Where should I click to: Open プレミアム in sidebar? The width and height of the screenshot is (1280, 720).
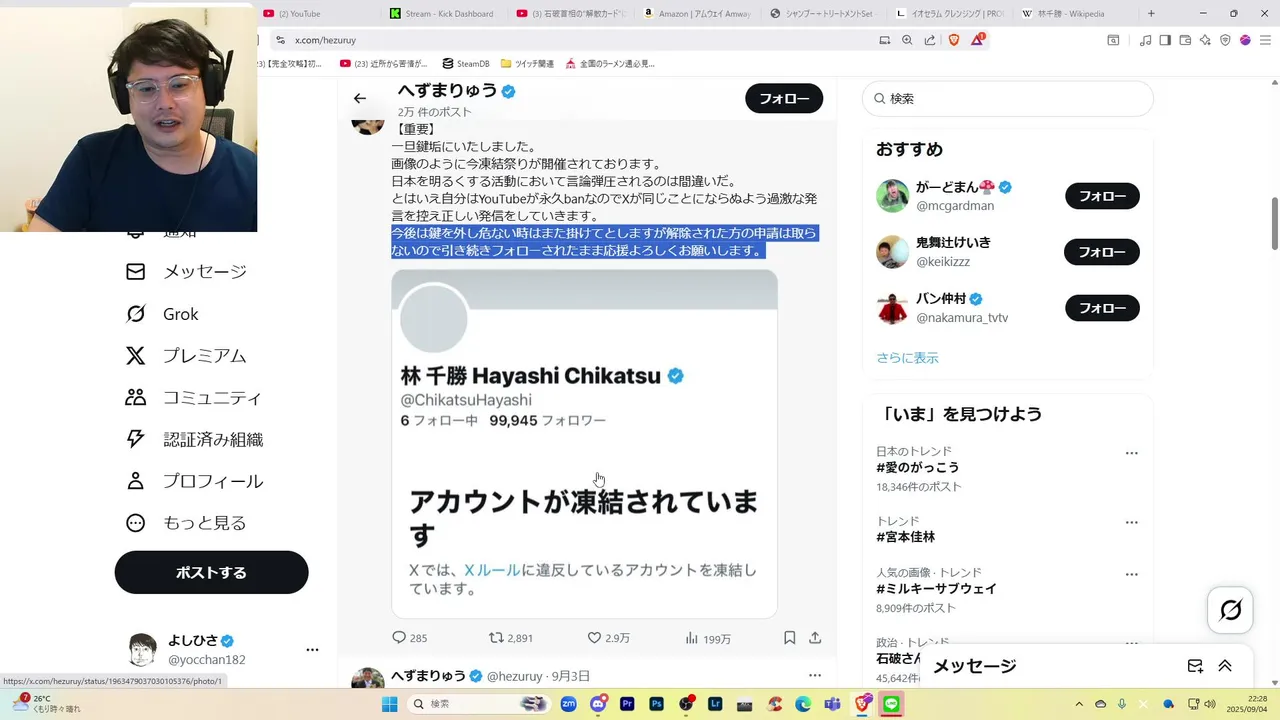[x=186, y=356]
